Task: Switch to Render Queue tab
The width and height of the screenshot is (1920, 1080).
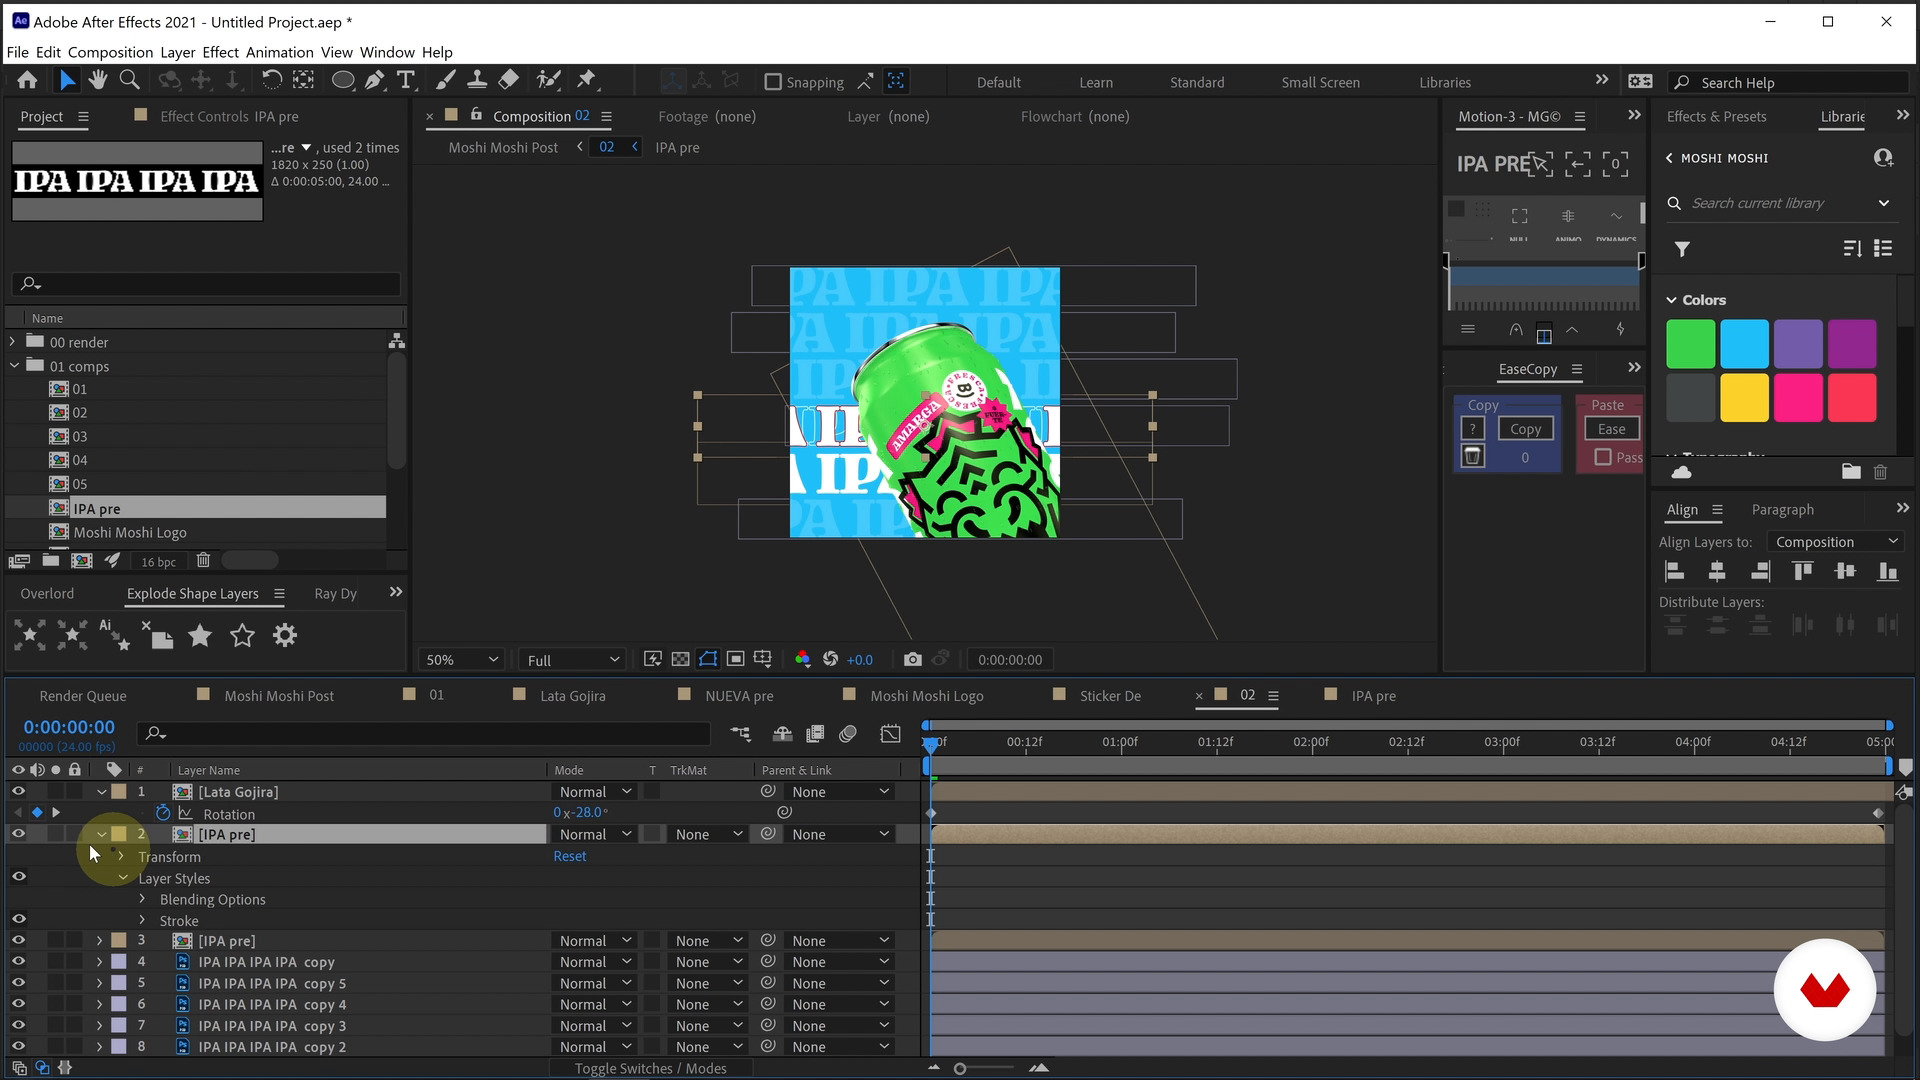Action: click(83, 696)
